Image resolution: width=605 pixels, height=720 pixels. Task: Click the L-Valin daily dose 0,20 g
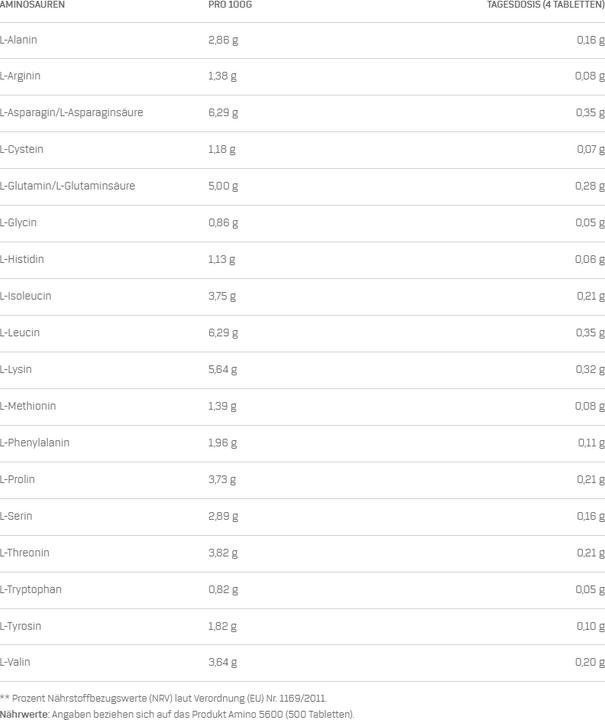point(590,662)
